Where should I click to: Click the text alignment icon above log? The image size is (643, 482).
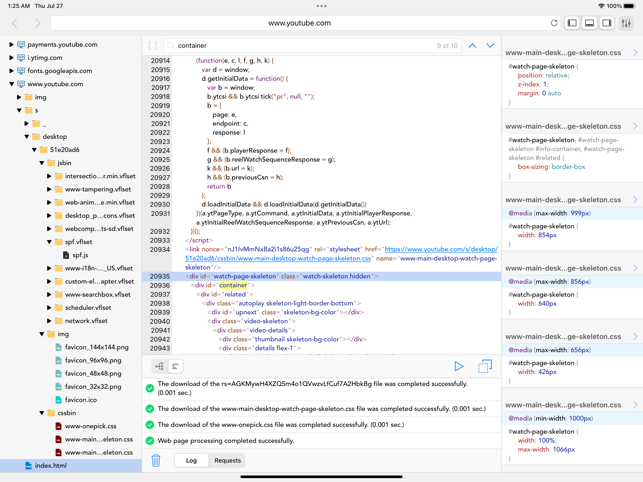click(176, 366)
